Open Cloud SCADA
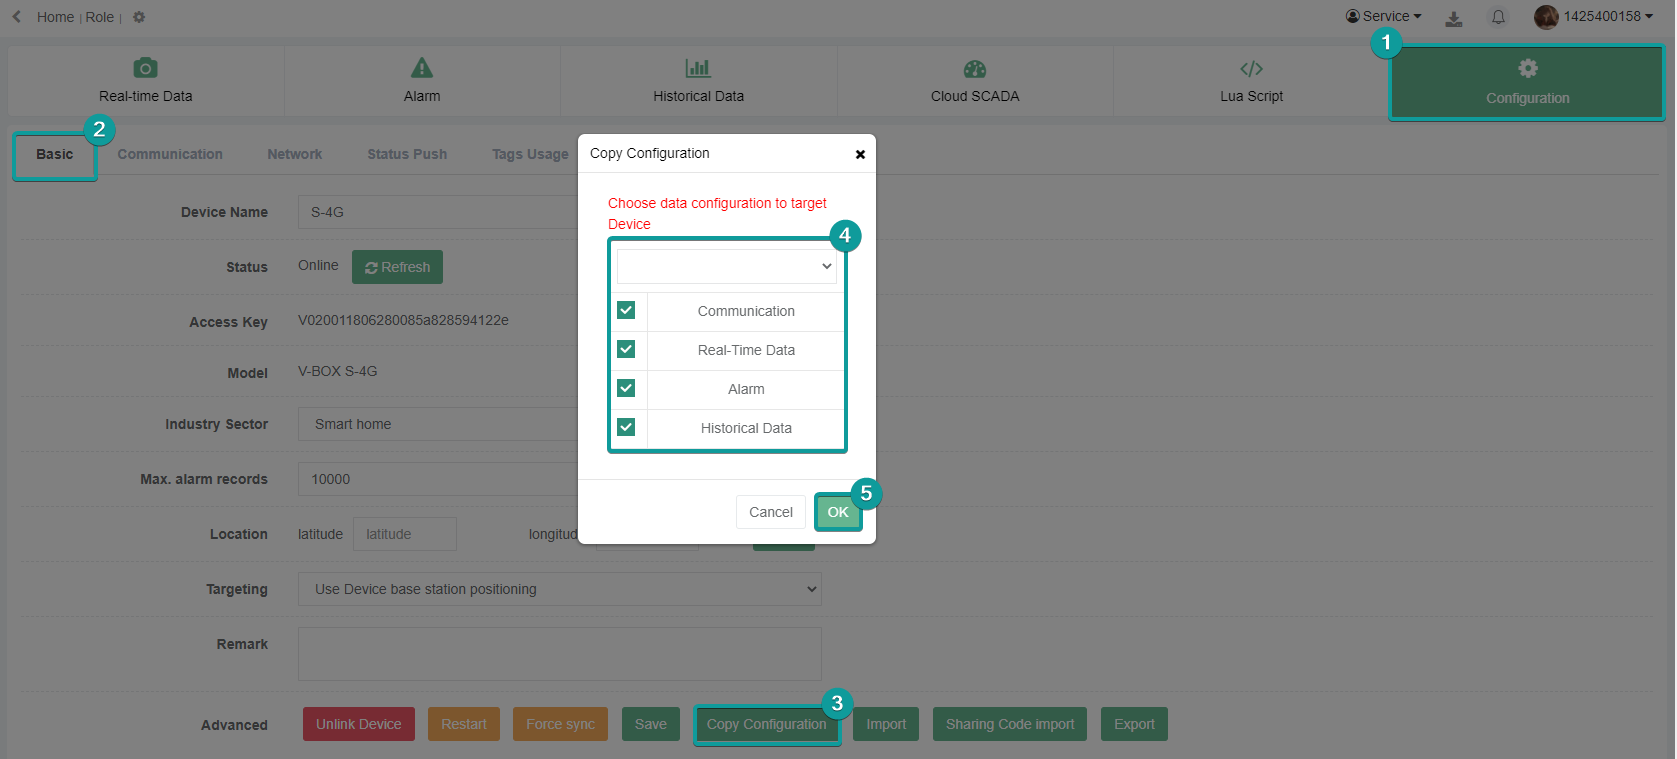Image resolution: width=1677 pixels, height=759 pixels. (975, 81)
